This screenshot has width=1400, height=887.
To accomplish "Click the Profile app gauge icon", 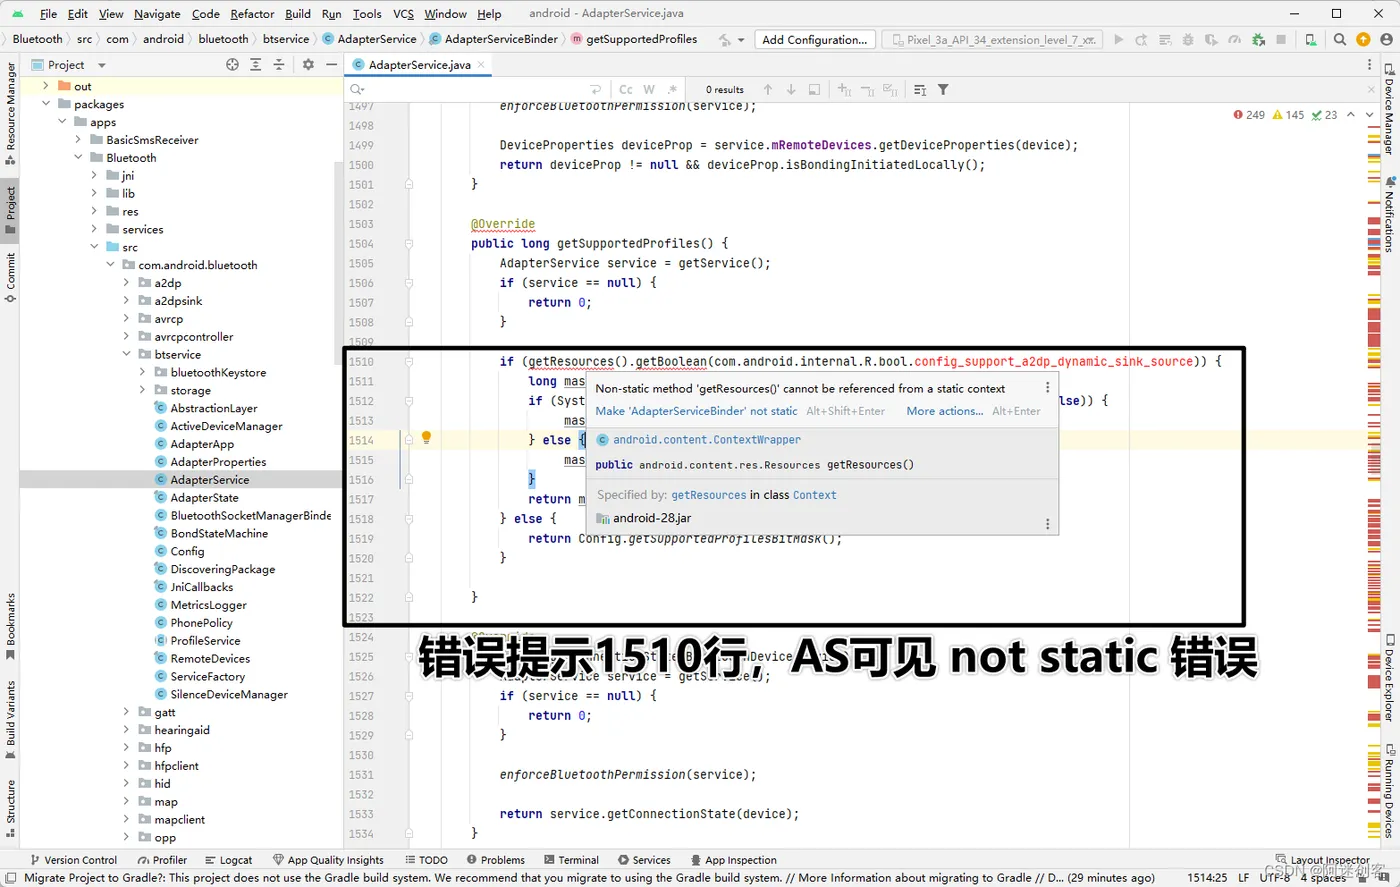I will 1234,40.
